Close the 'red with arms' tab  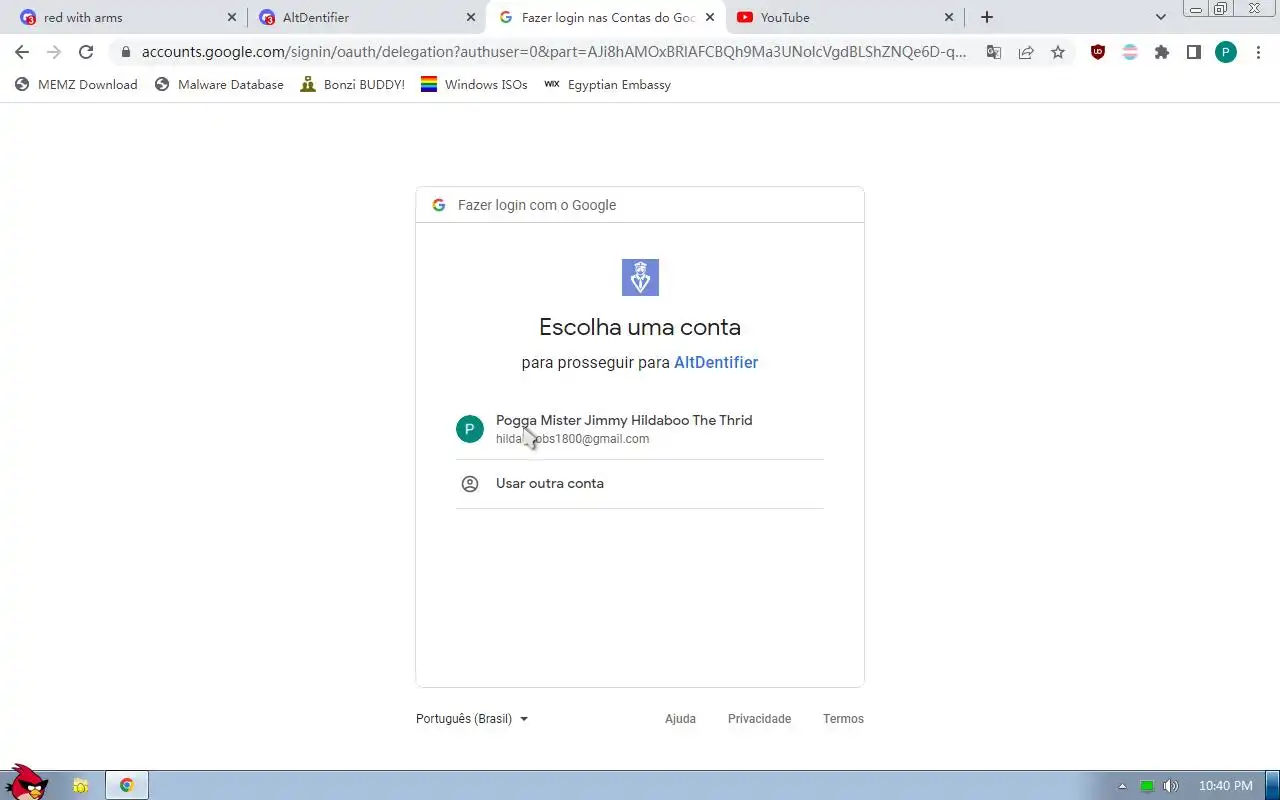pyautogui.click(x=232, y=17)
